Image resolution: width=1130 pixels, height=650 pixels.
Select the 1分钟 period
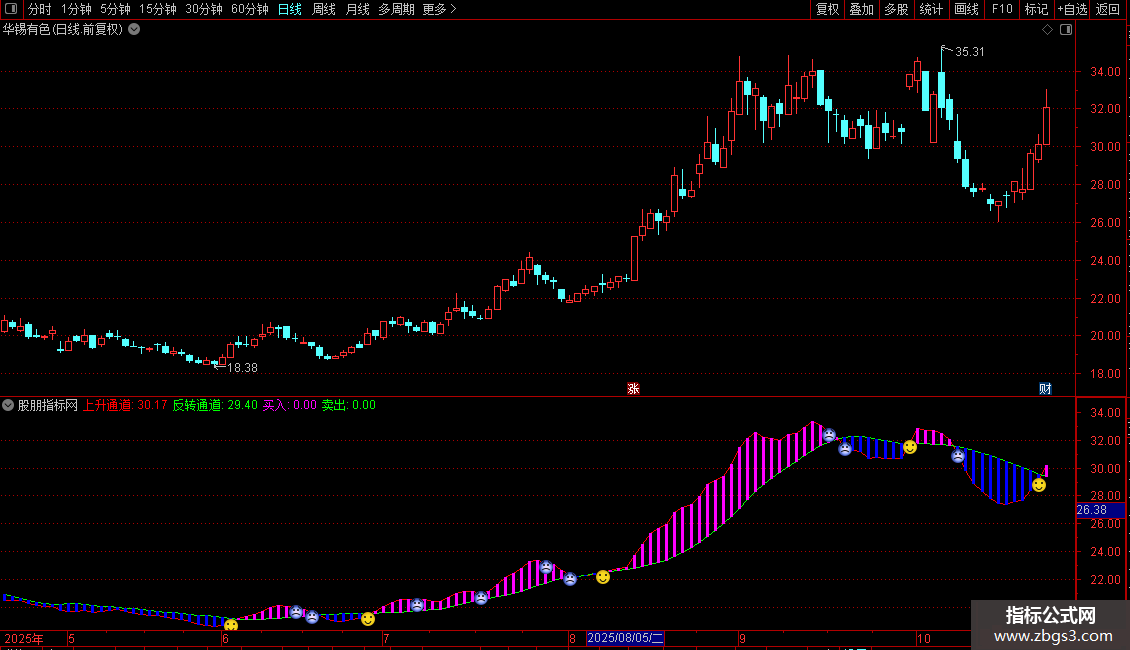76,9
